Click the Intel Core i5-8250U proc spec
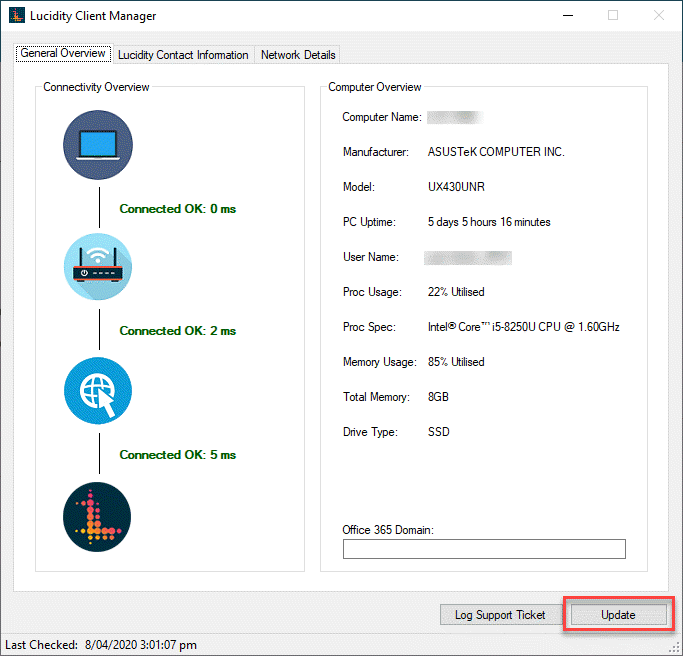This screenshot has height=656, width=683. (x=524, y=327)
